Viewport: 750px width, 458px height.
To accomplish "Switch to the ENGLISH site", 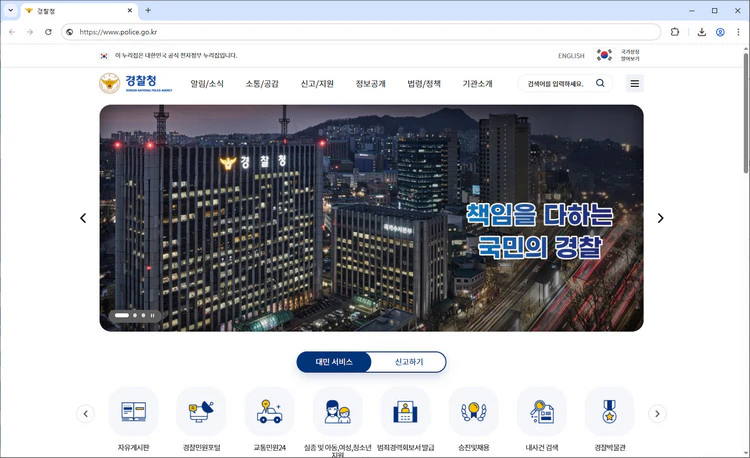I will point(571,55).
